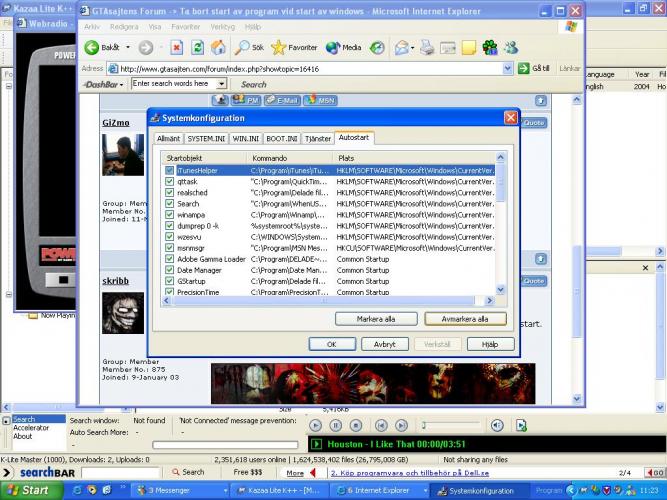This screenshot has height=500, width=667.
Task: Click the IE Stop button
Action: [176, 47]
